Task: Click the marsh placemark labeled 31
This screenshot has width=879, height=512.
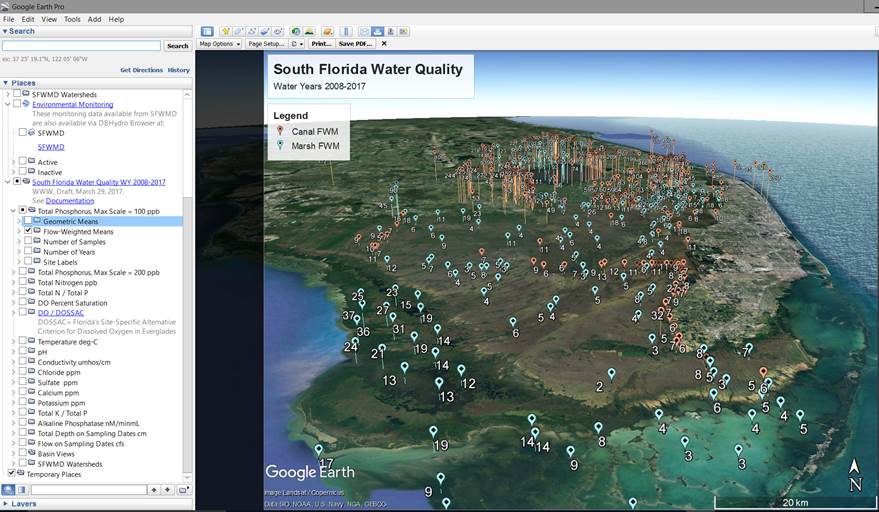Action: (393, 317)
